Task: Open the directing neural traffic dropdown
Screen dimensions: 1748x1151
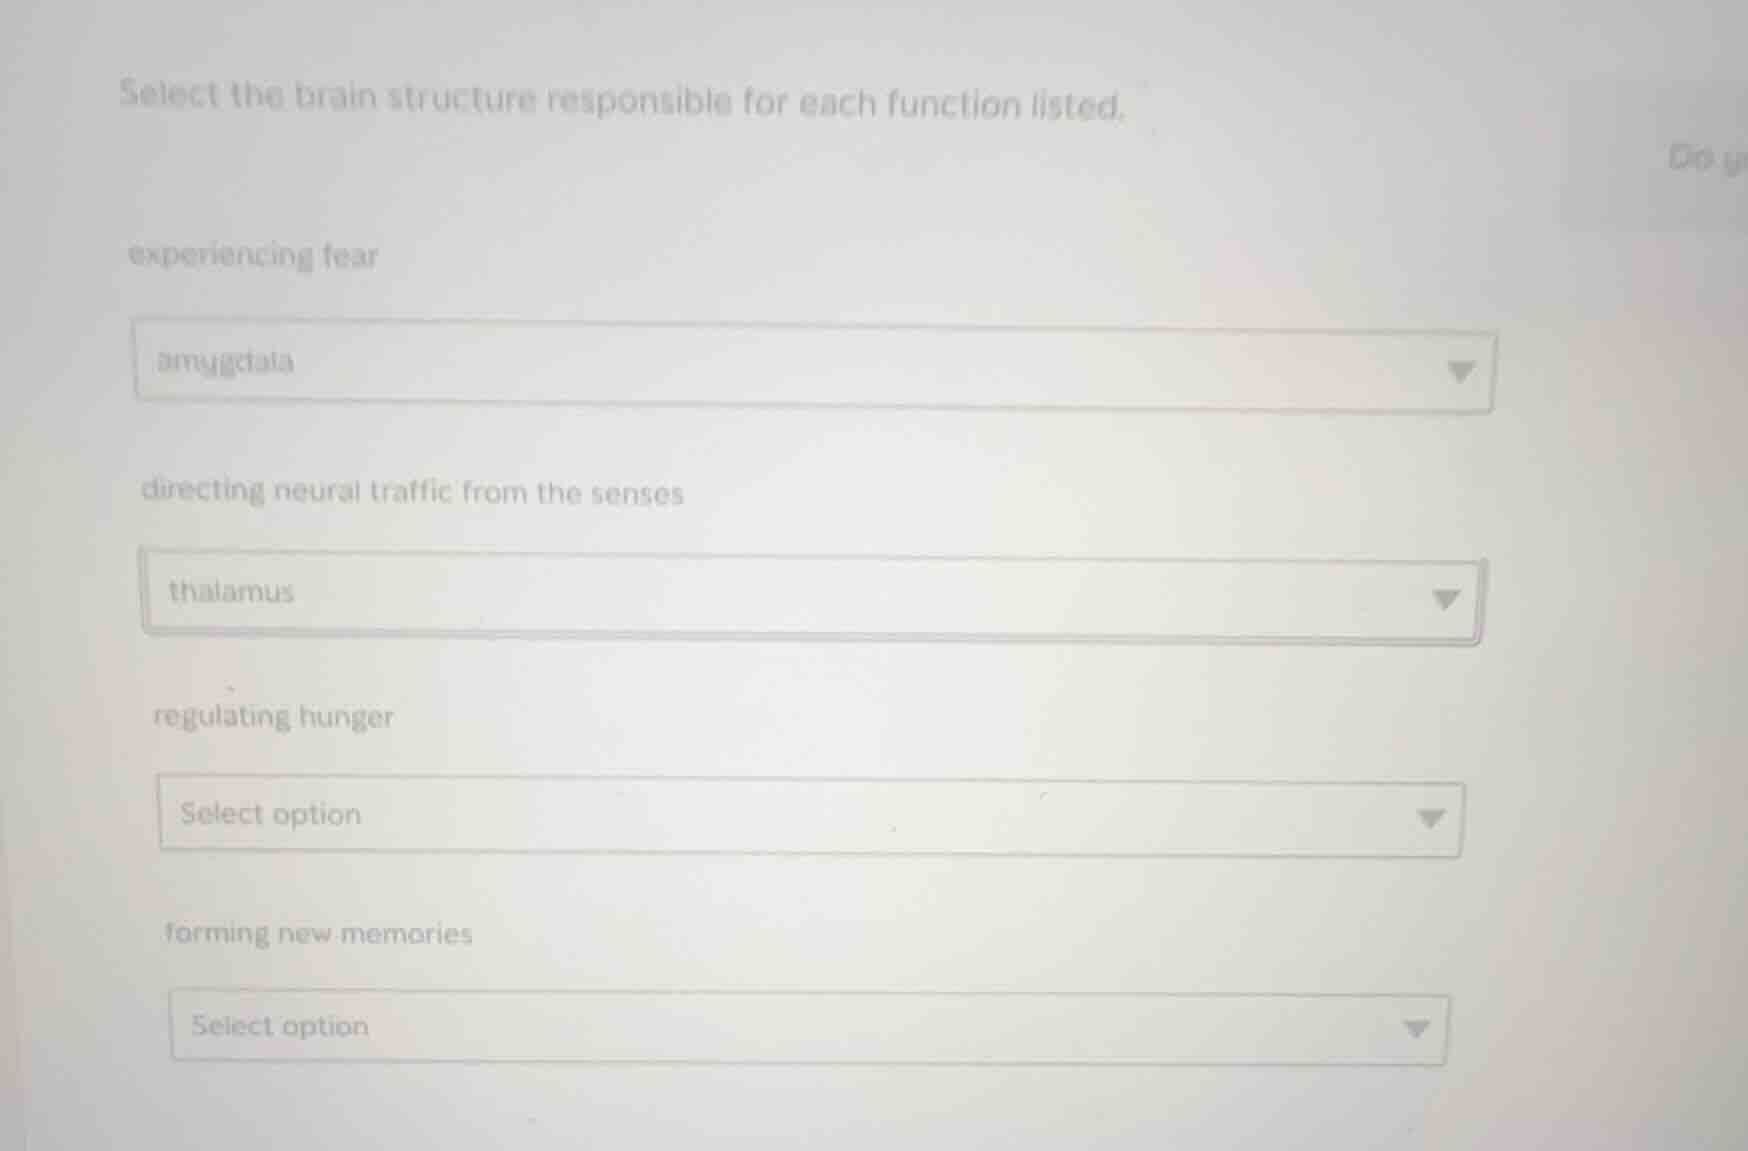Action: click(810, 597)
